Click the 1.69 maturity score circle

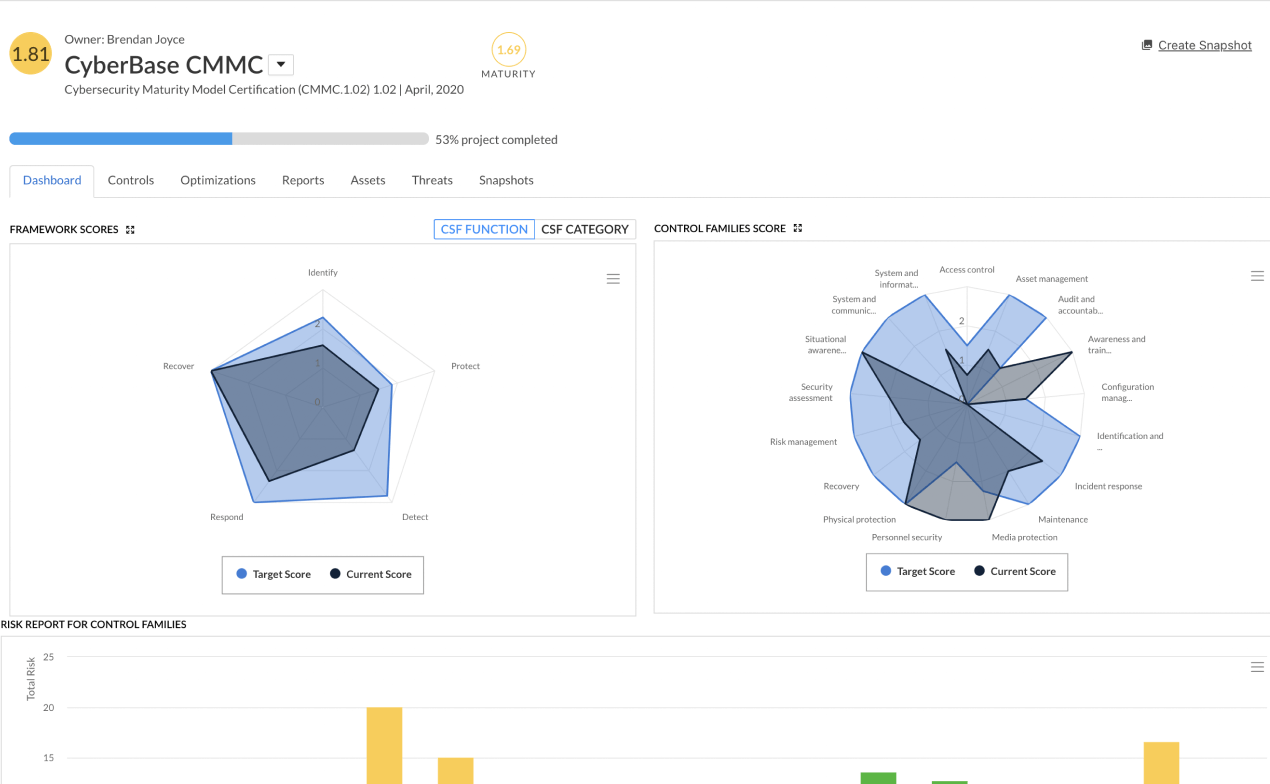click(508, 50)
